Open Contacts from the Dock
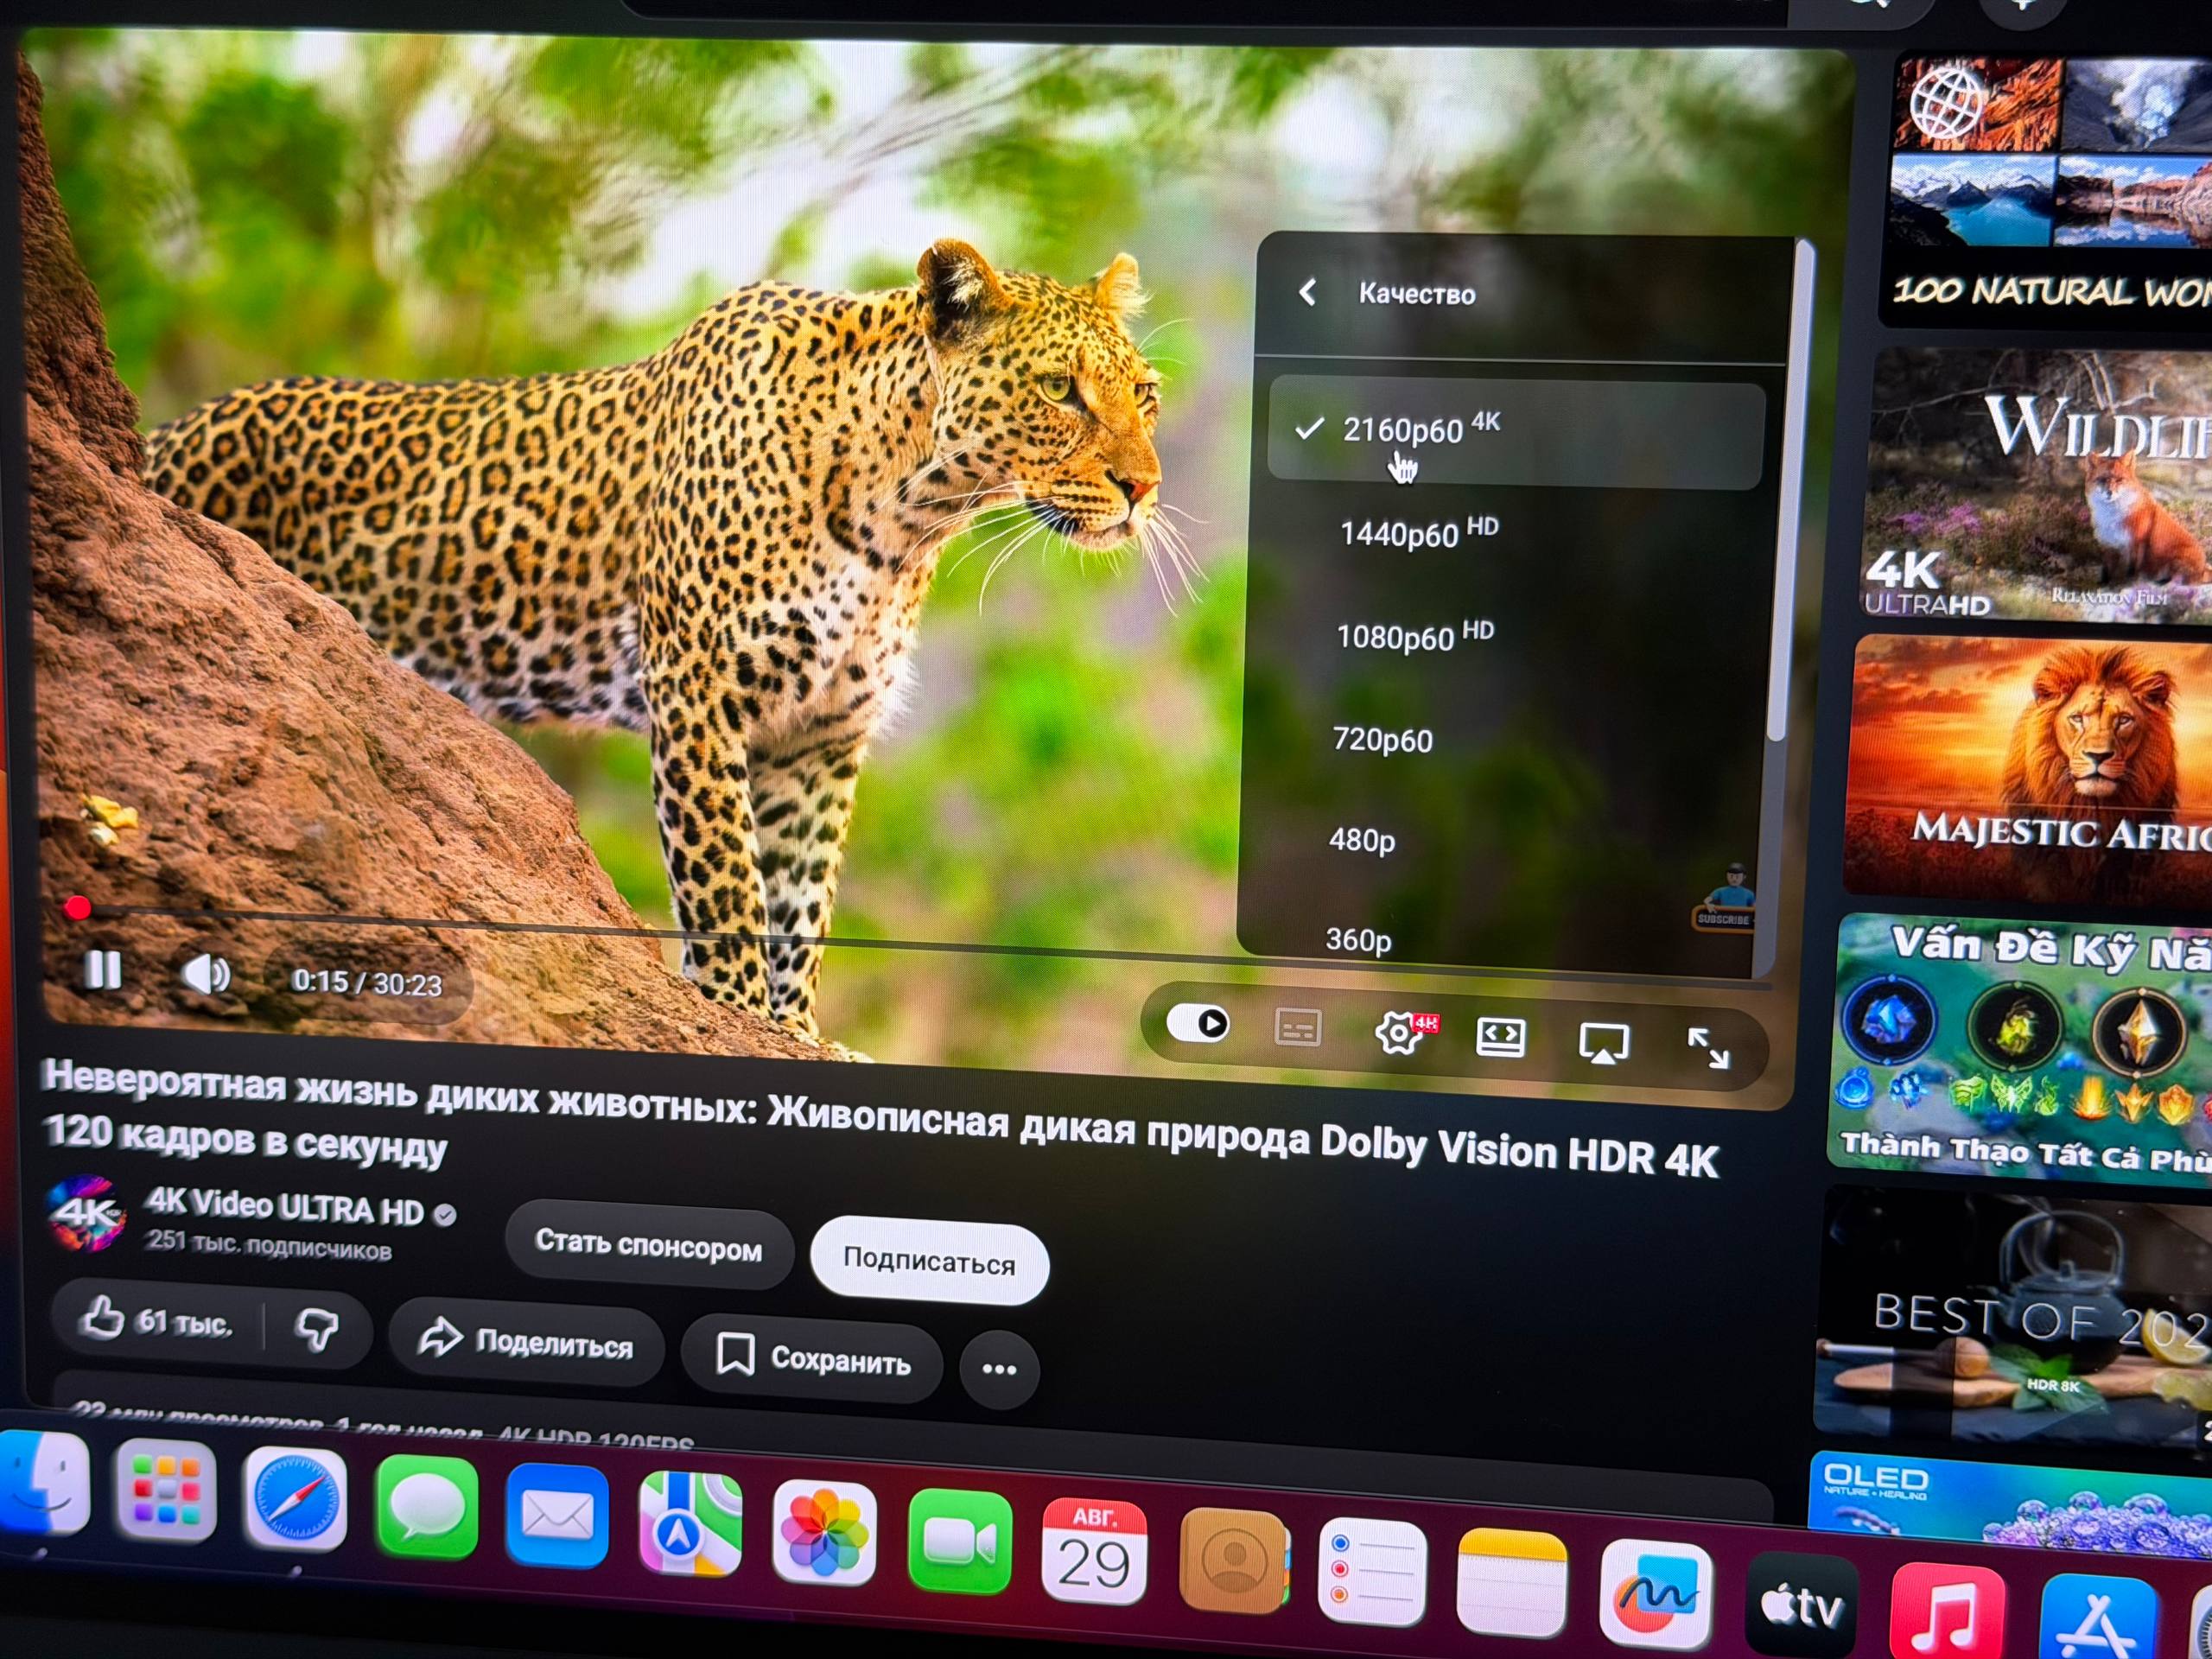This screenshot has width=2212, height=1659. (x=1234, y=1562)
